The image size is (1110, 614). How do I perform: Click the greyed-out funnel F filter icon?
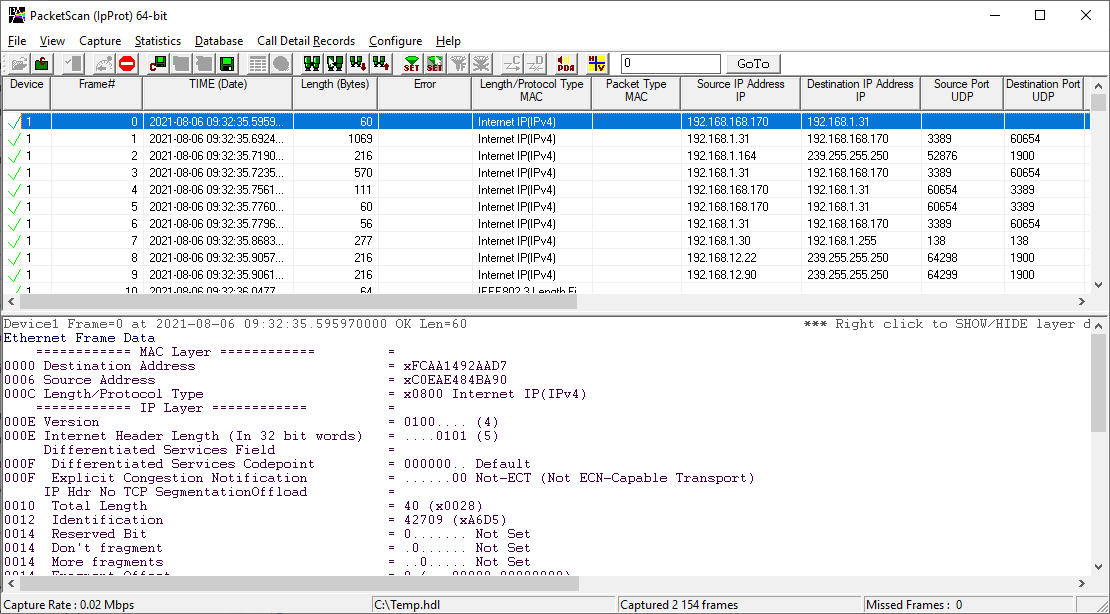tap(458, 64)
